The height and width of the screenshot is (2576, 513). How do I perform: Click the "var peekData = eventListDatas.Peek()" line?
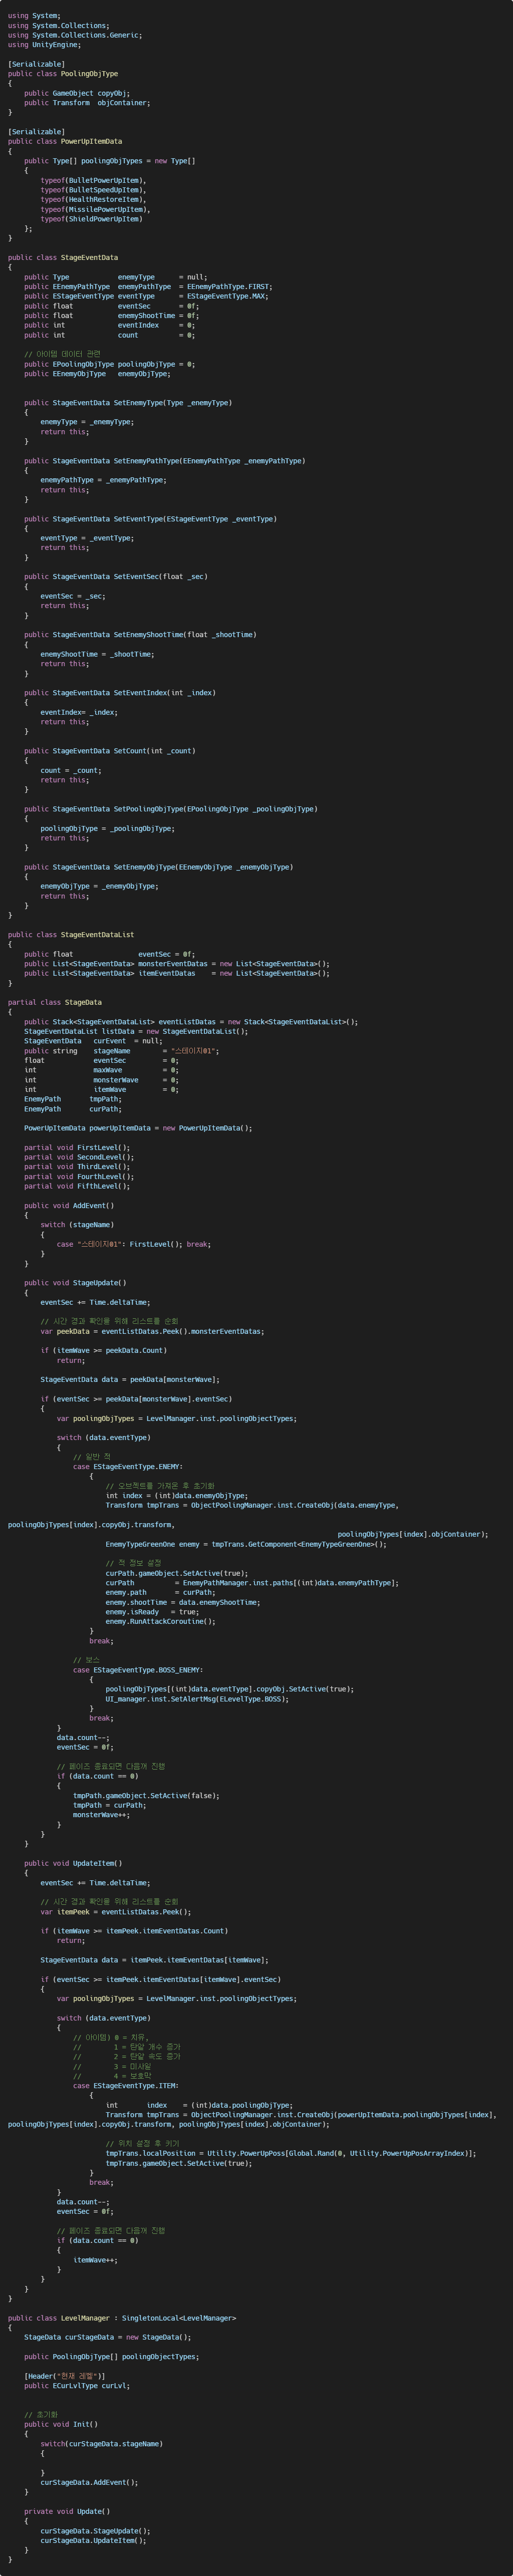[x=153, y=1332]
